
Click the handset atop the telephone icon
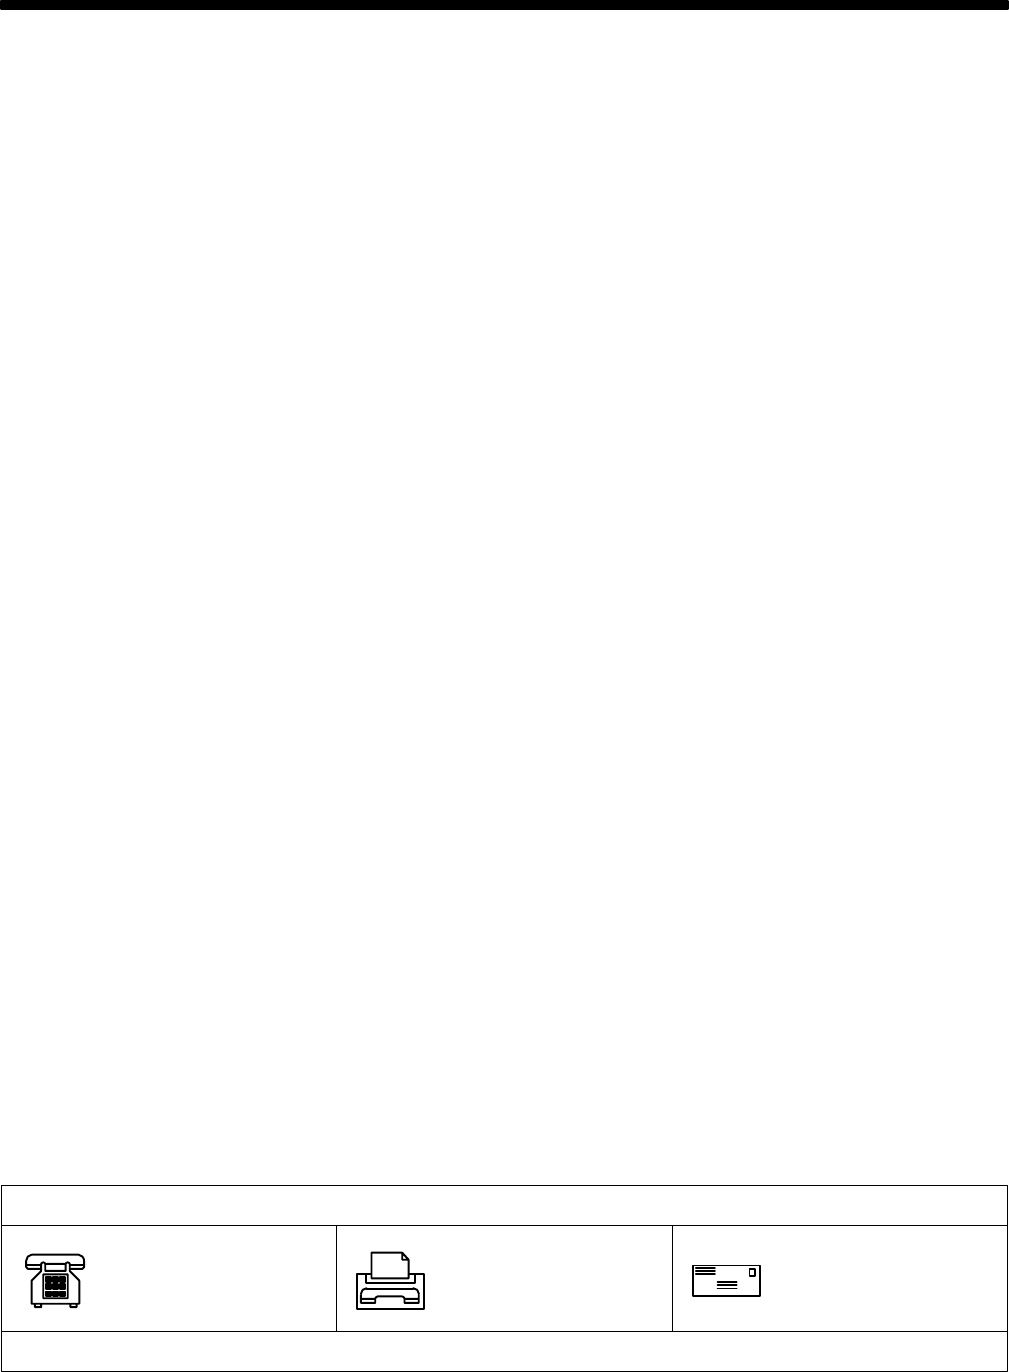click(55, 1258)
